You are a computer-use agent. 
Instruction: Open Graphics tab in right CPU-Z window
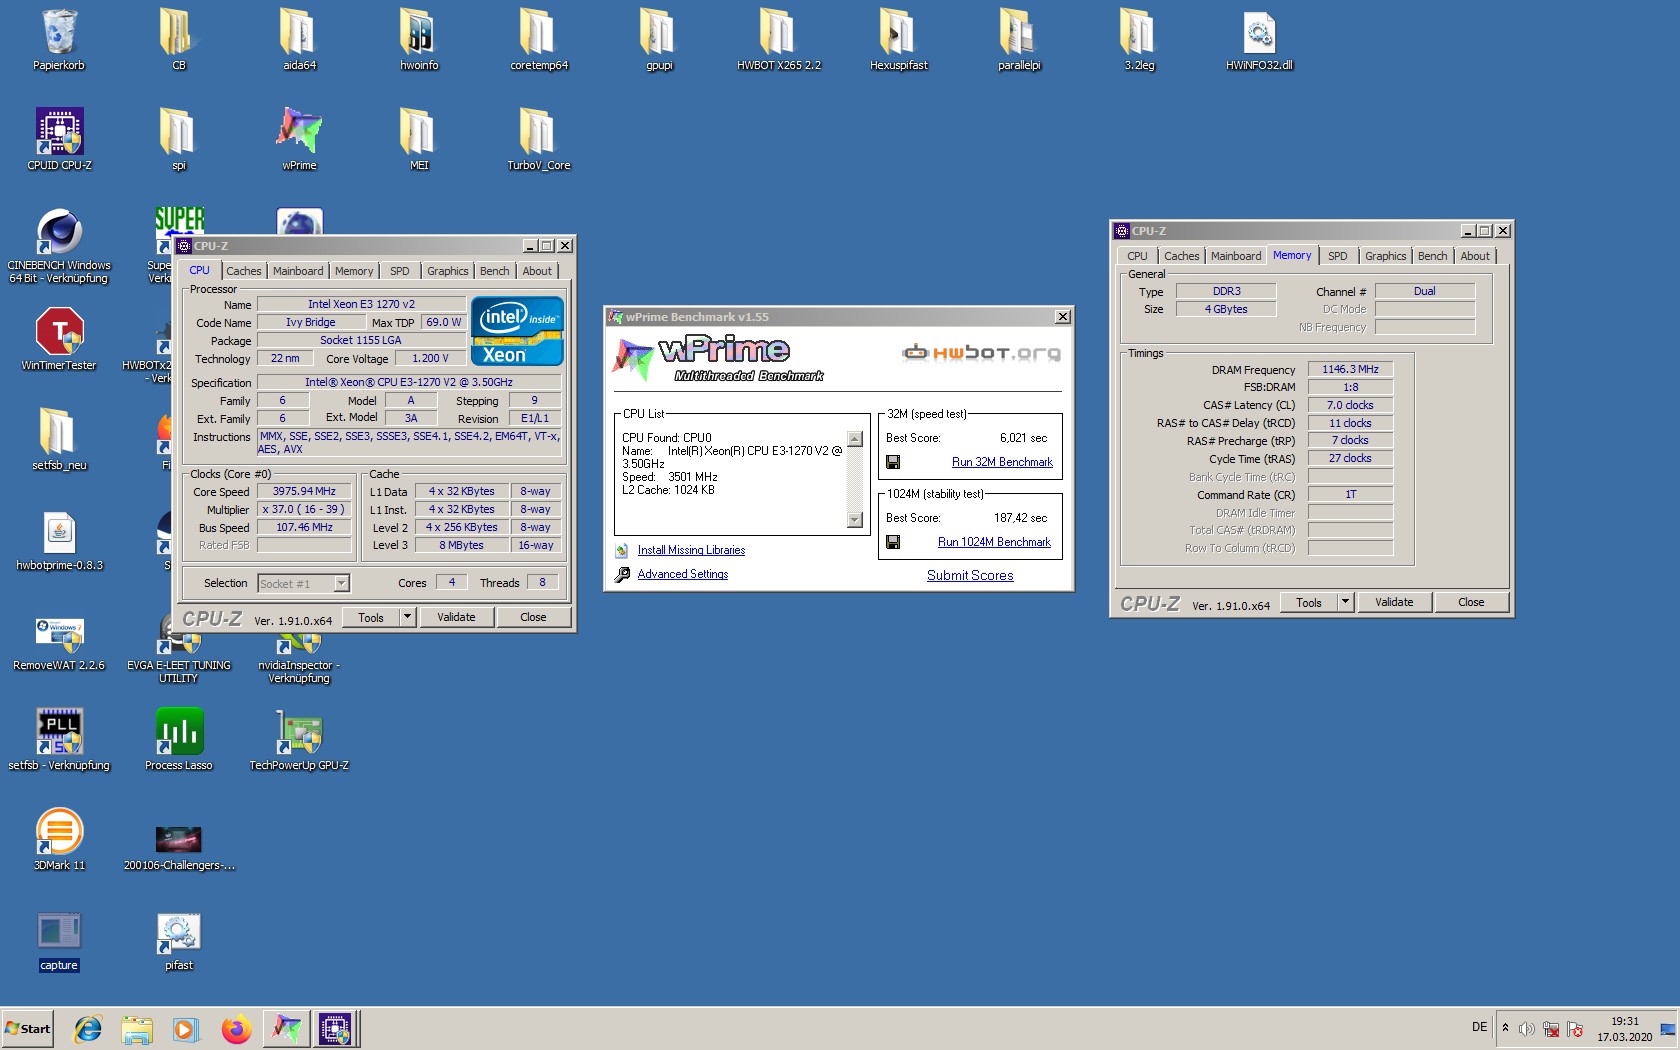(x=1385, y=256)
